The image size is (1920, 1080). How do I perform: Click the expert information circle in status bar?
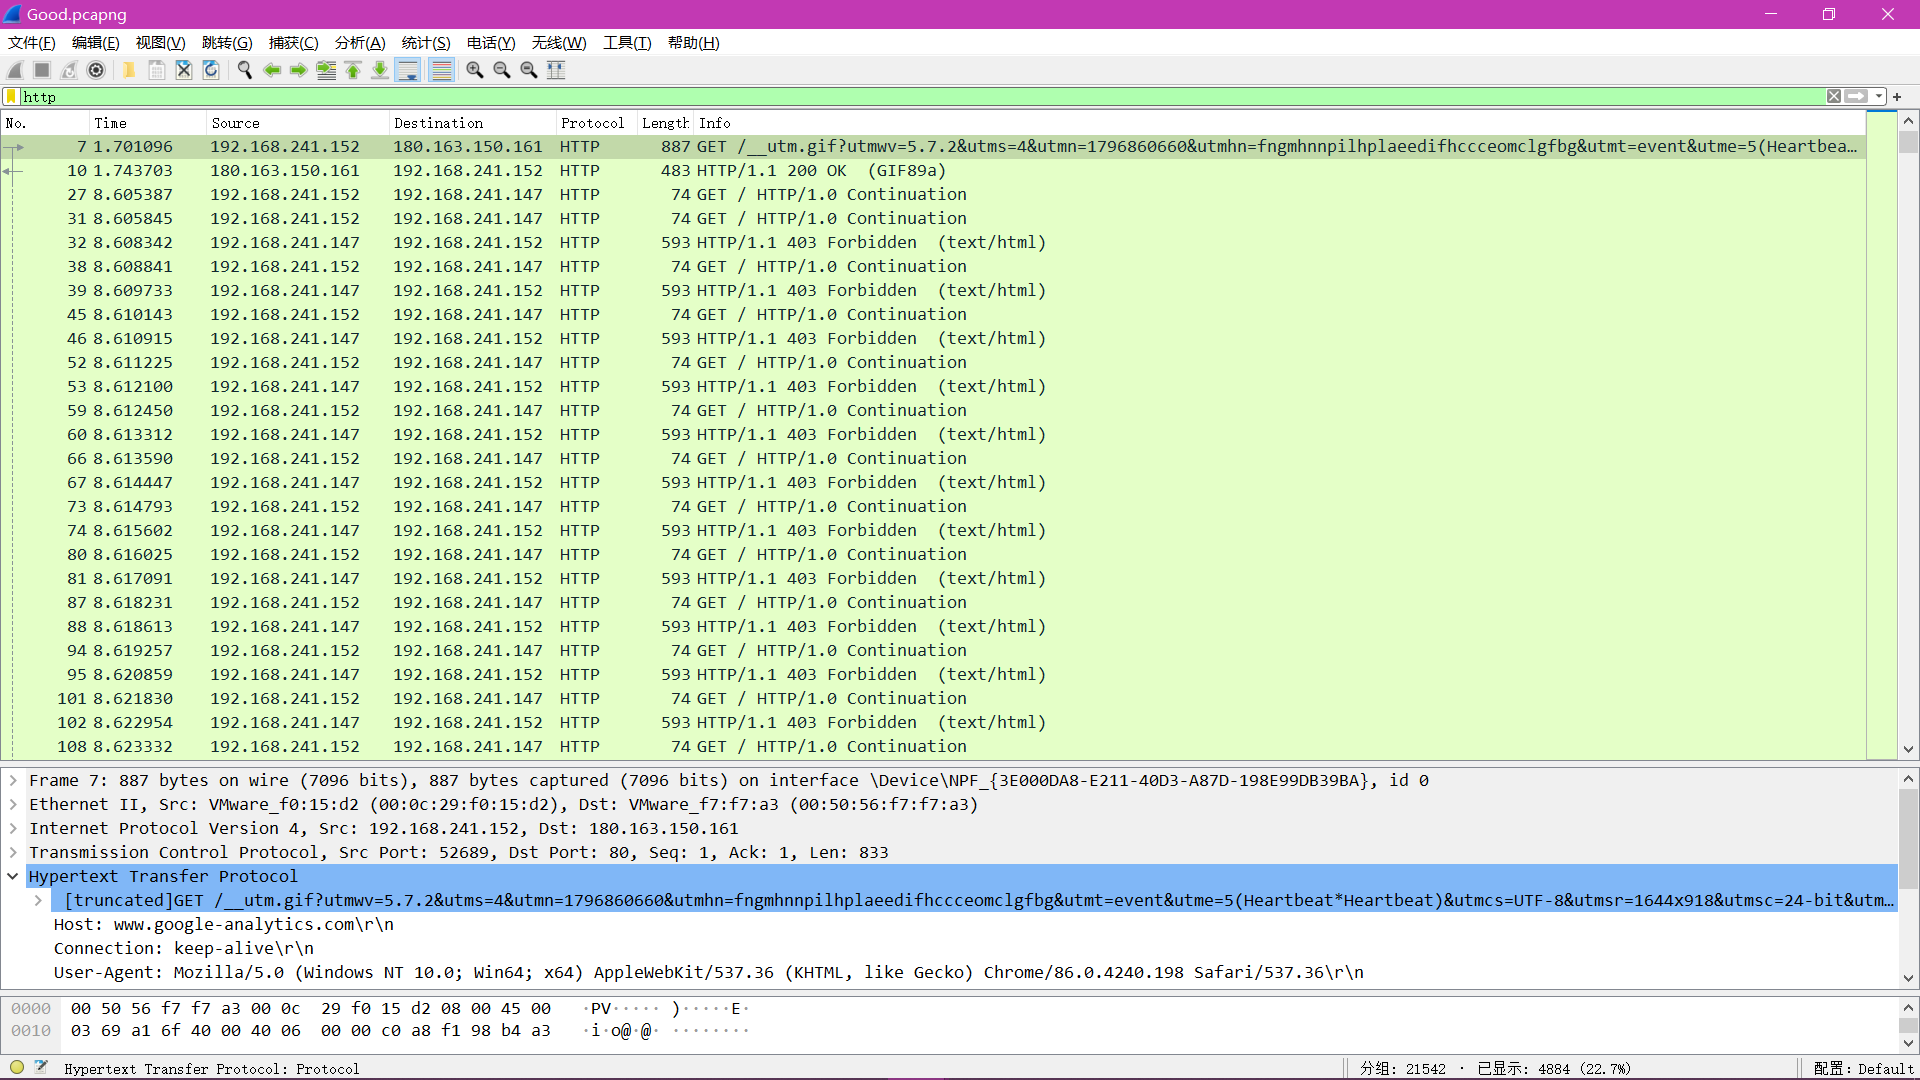point(17,1067)
